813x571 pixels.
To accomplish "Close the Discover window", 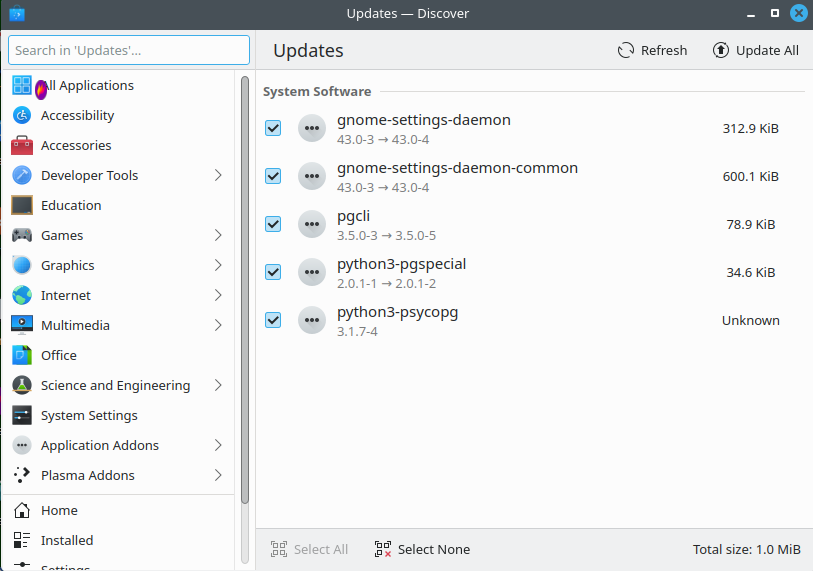I will coord(798,13).
